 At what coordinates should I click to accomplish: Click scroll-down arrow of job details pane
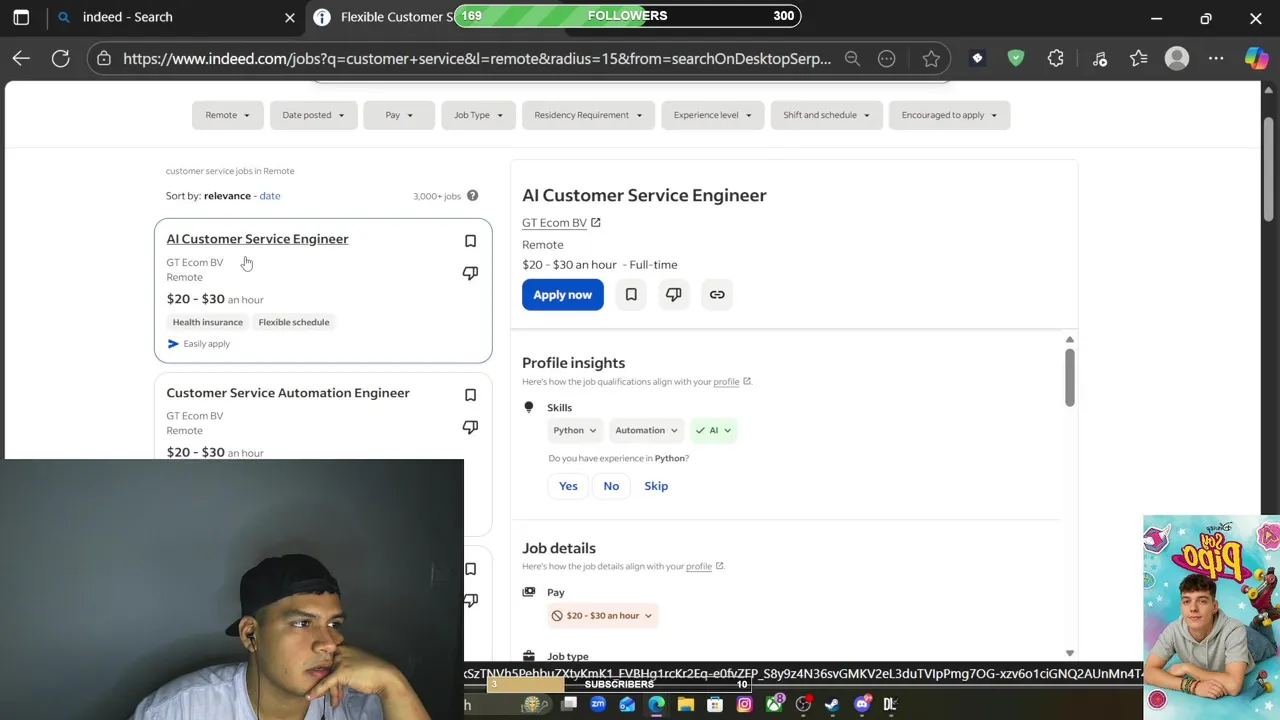[x=1069, y=653]
